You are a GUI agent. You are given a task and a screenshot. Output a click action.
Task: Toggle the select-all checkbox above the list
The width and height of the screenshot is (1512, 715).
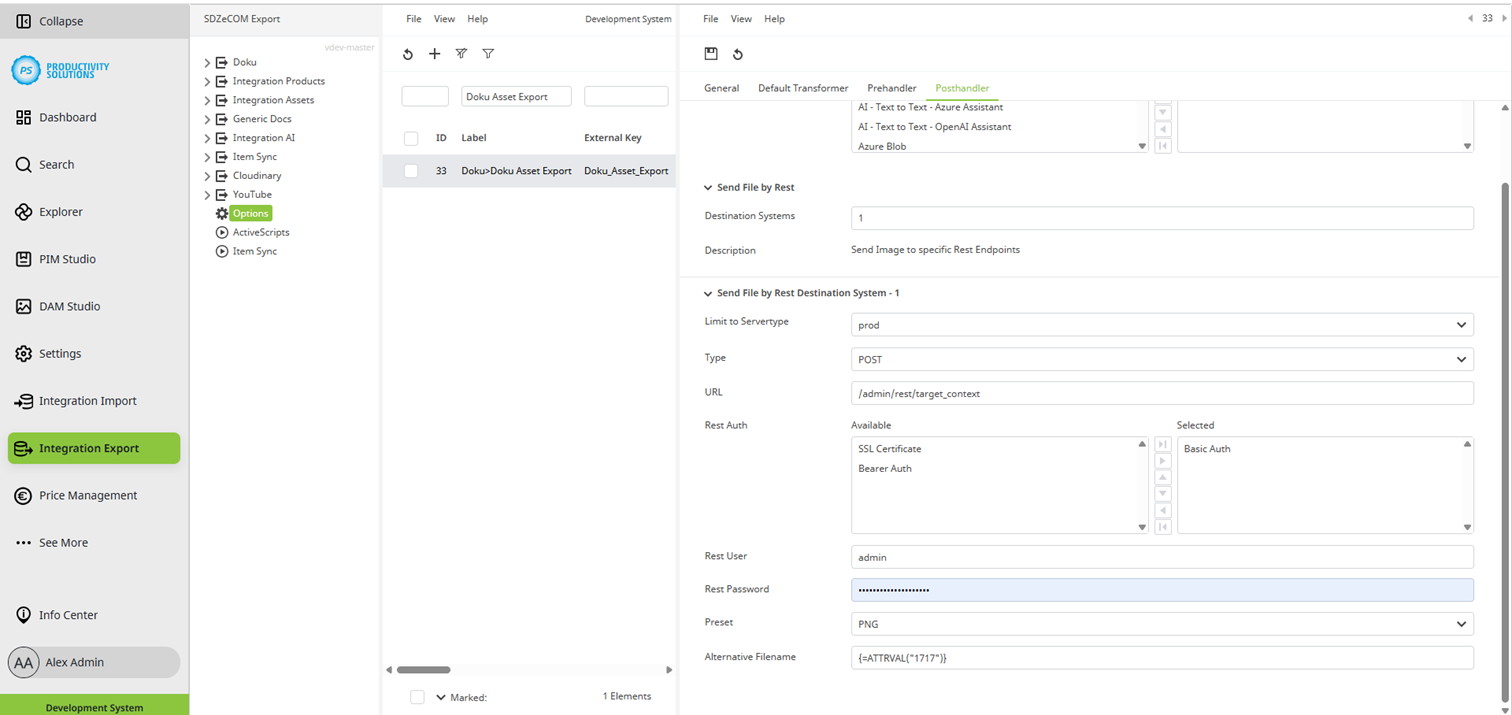pyautogui.click(x=410, y=138)
